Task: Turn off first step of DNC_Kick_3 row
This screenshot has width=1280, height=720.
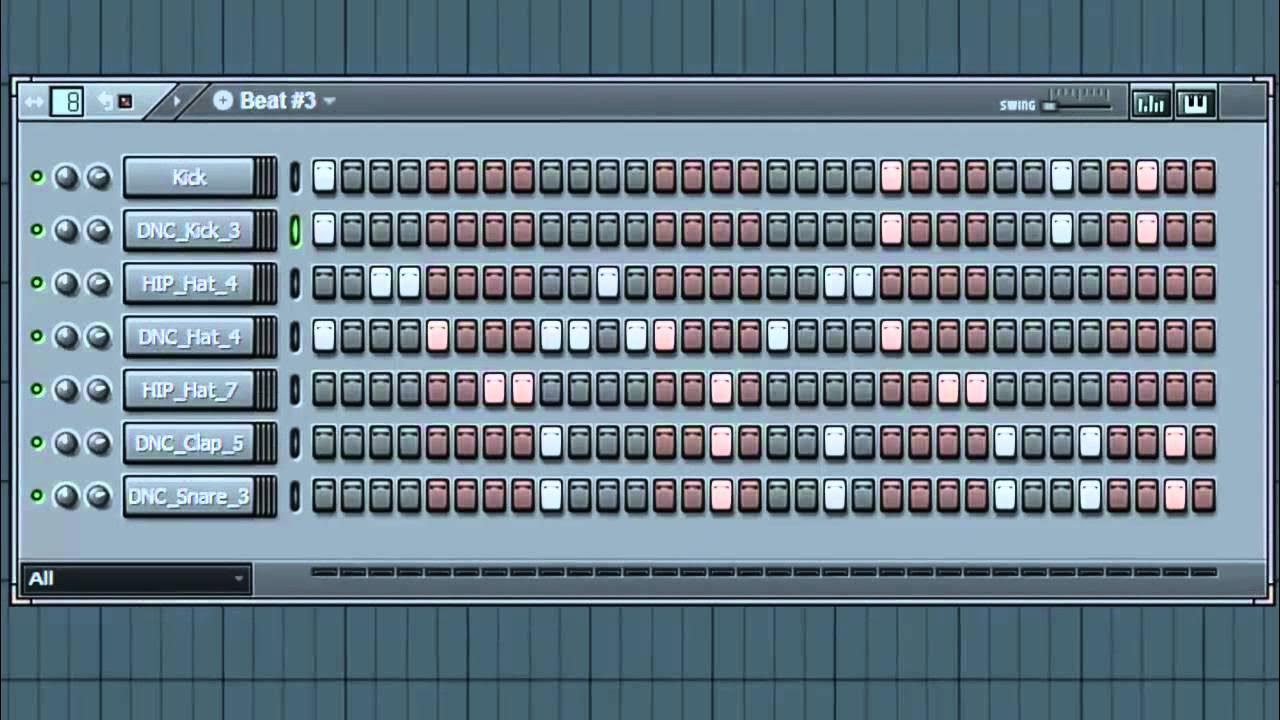Action: 324,230
